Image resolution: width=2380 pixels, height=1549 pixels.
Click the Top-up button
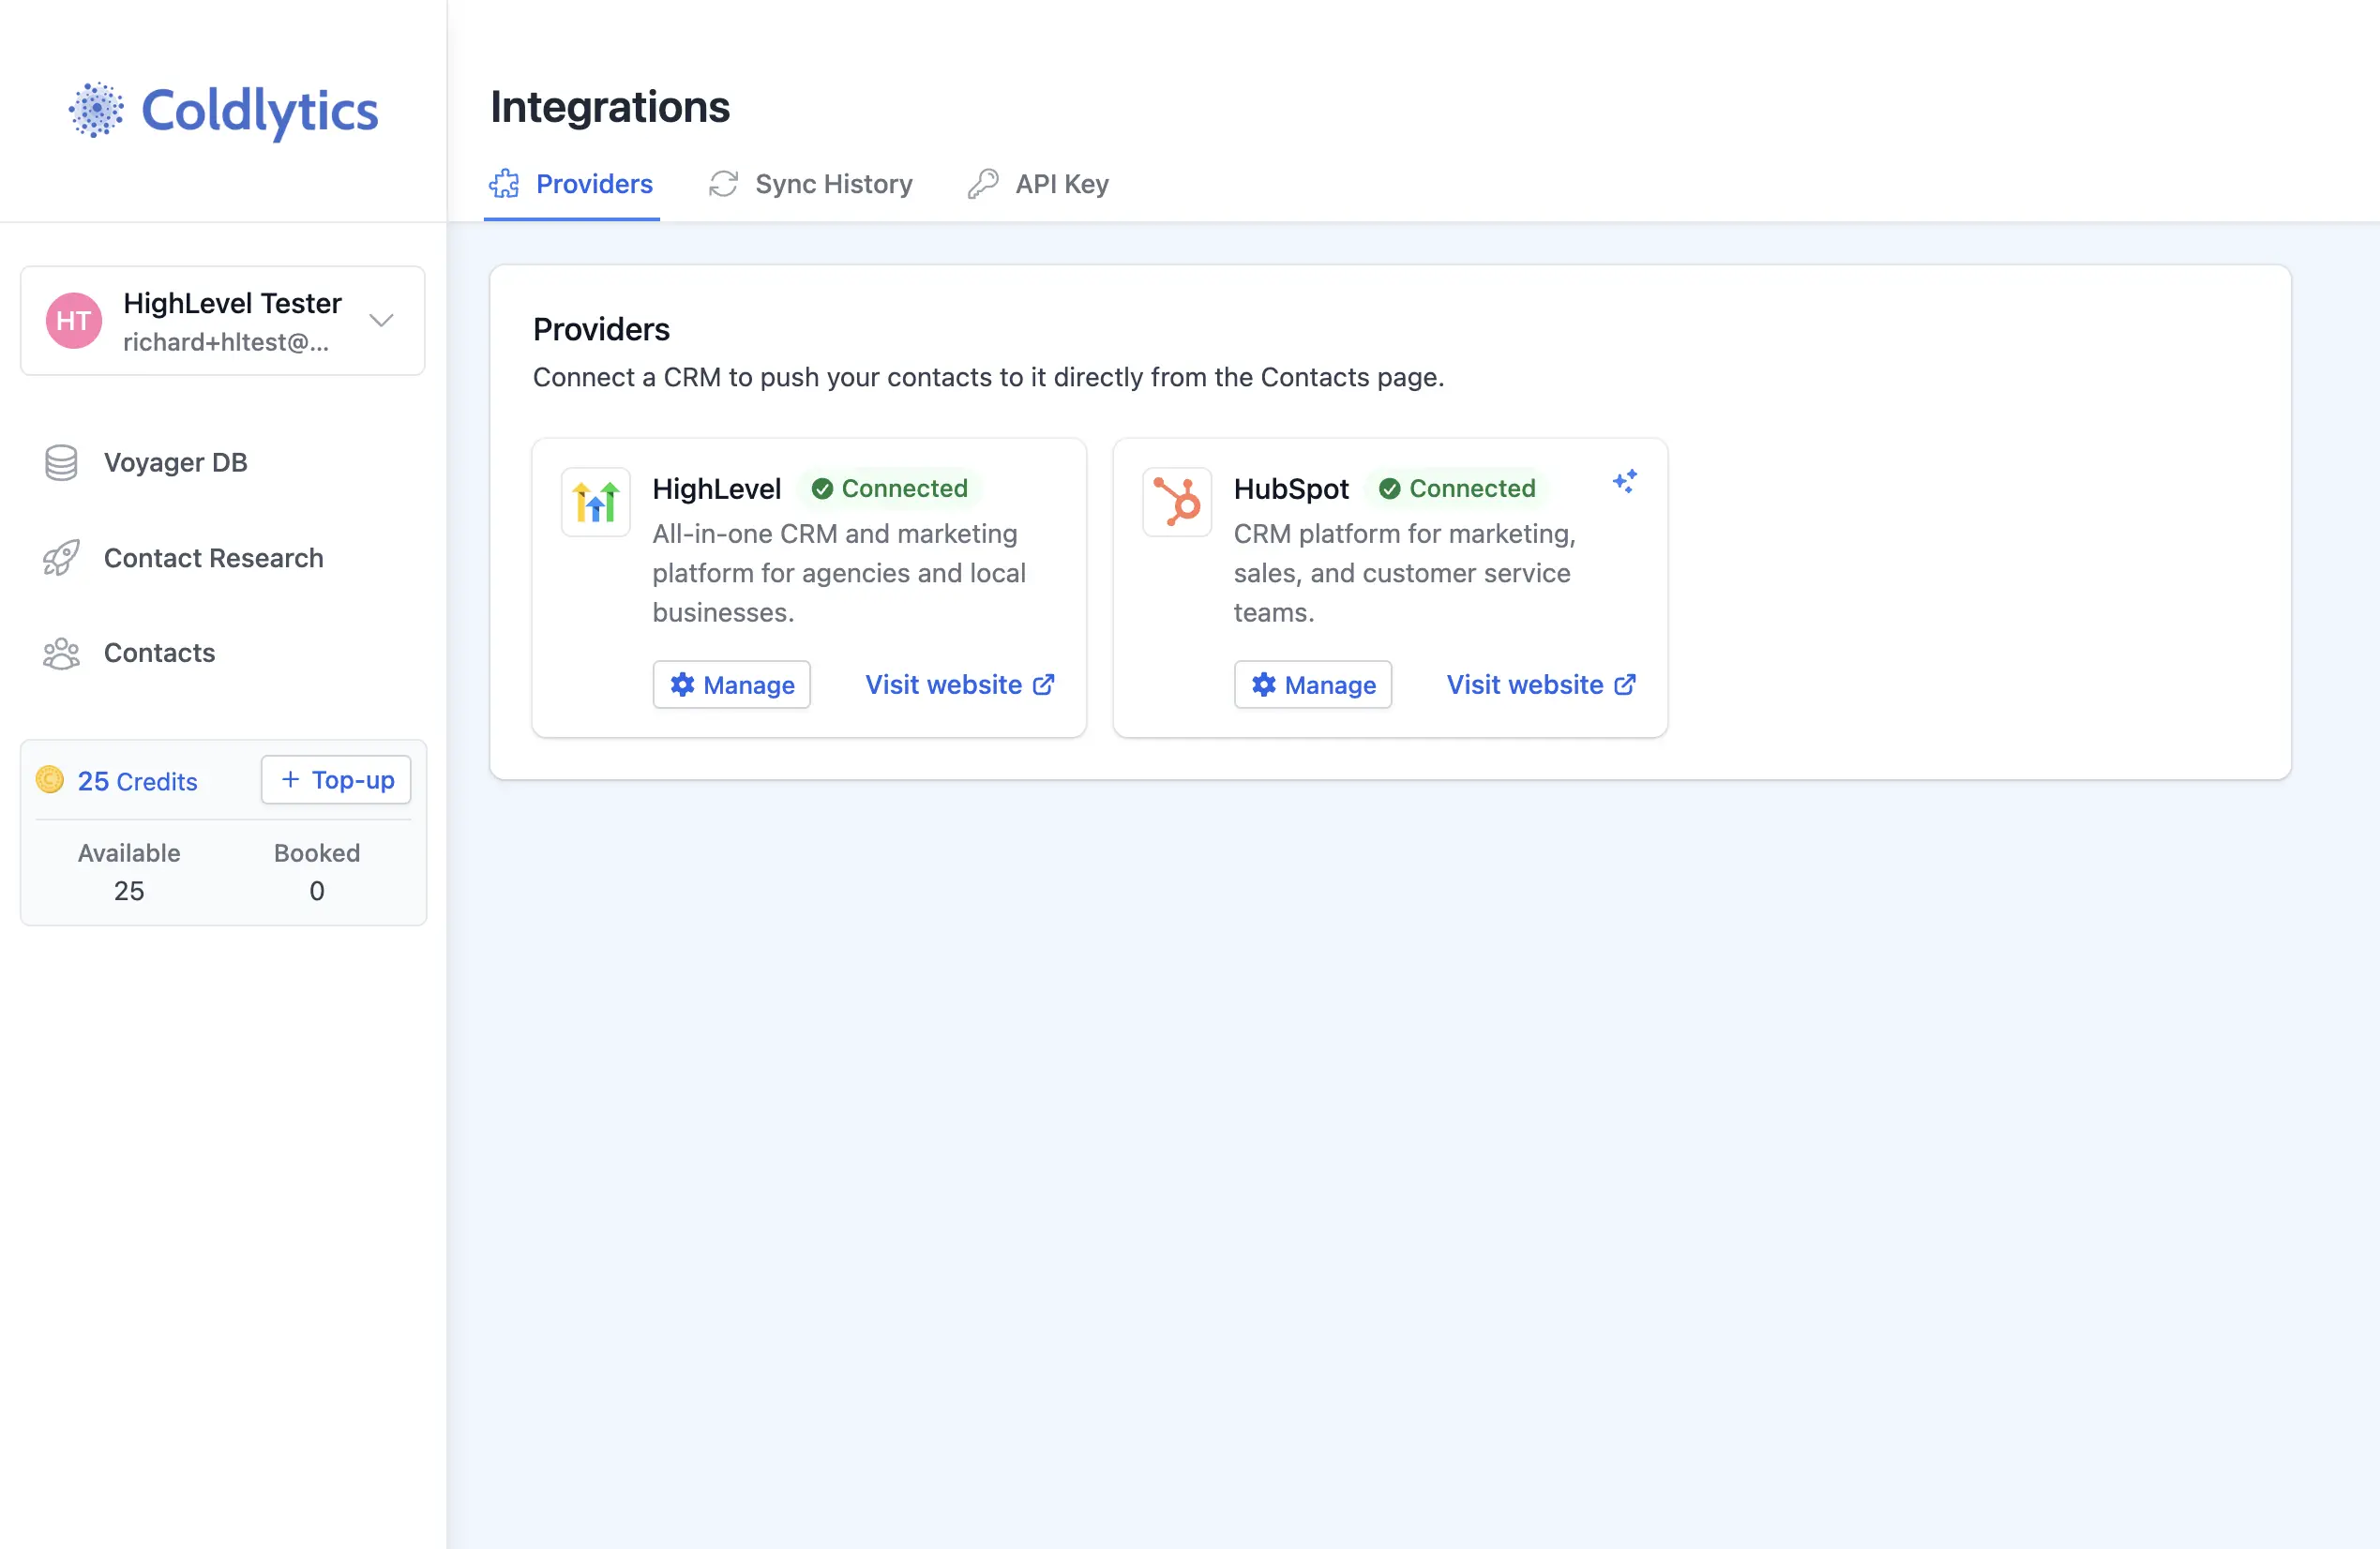(336, 780)
